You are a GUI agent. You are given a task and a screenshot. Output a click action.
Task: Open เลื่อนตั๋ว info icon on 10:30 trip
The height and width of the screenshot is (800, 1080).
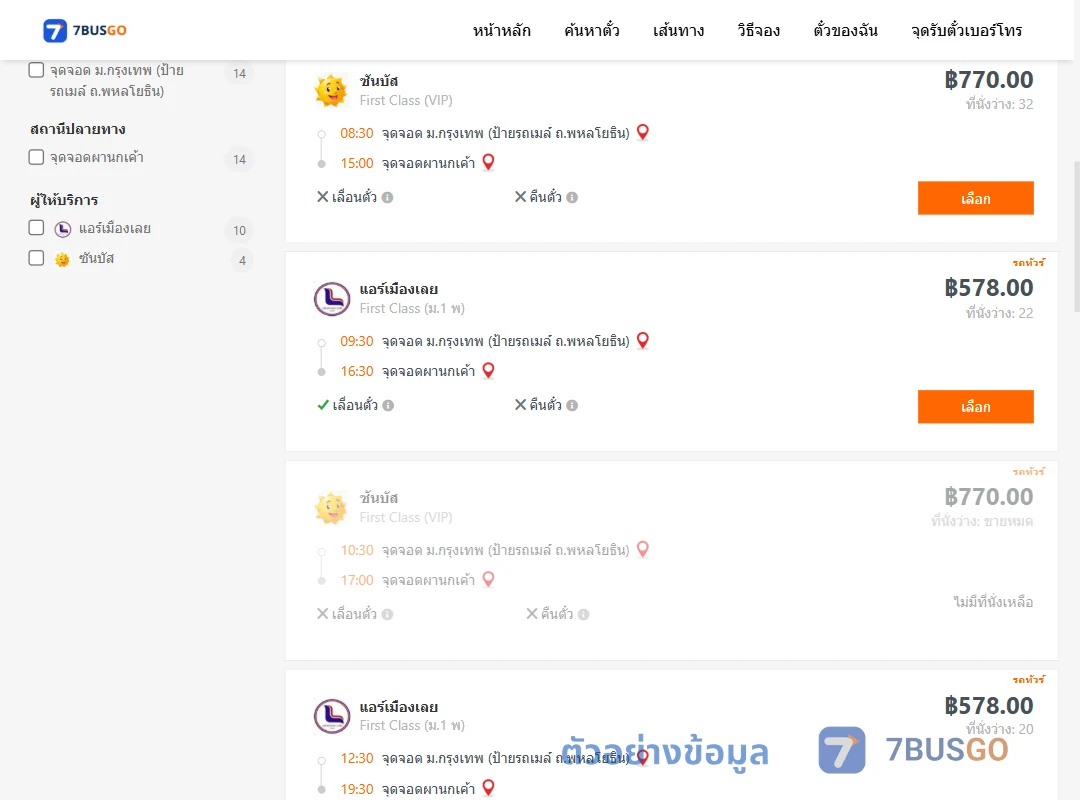pyautogui.click(x=388, y=615)
